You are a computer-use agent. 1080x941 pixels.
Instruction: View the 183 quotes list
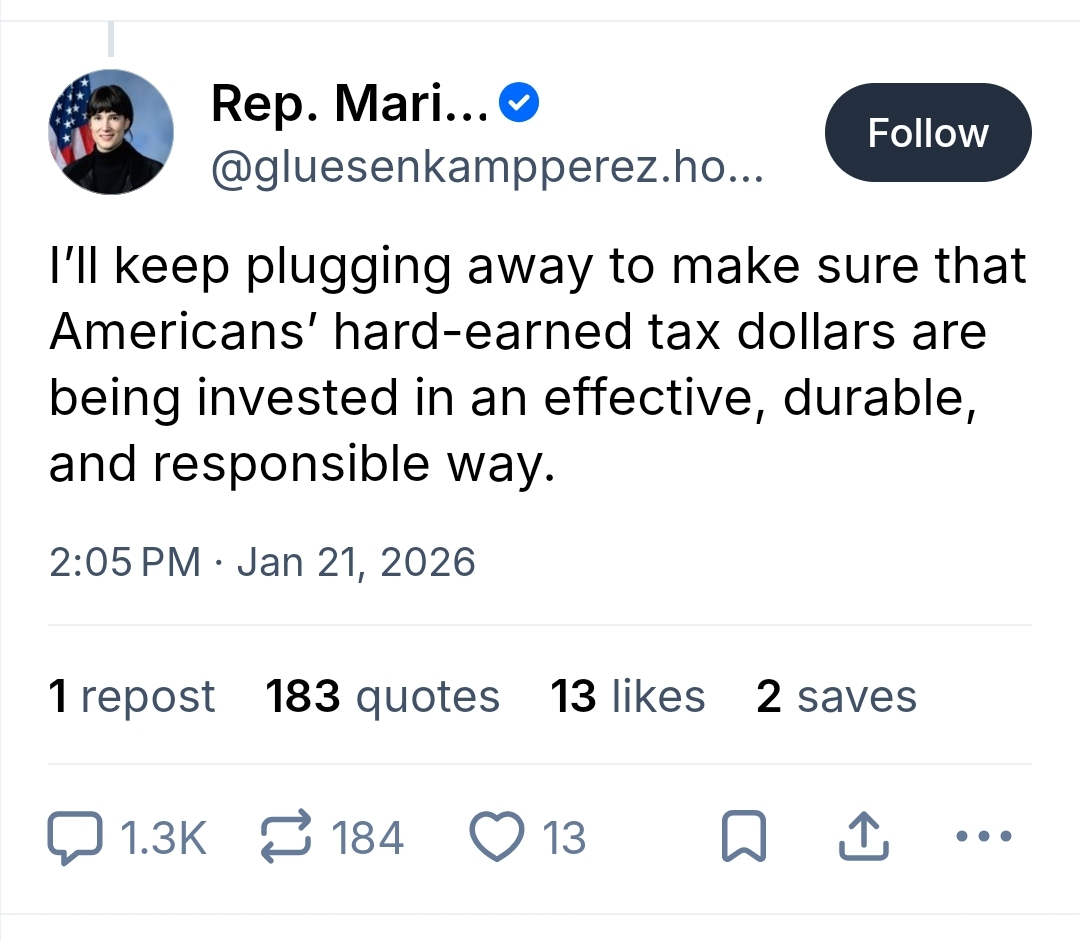tap(382, 697)
